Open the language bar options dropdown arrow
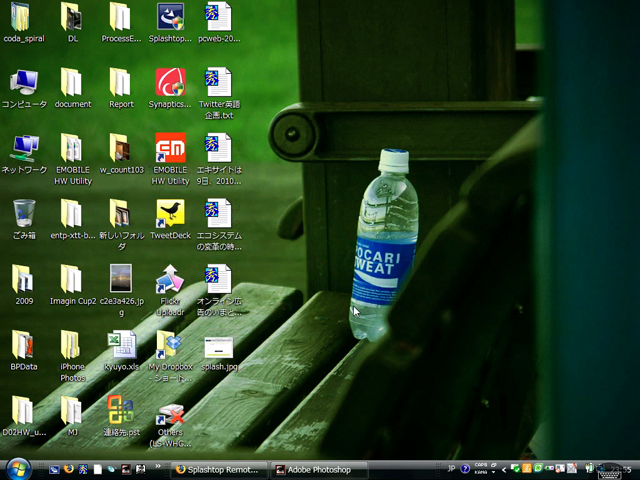This screenshot has height=480, width=640. click(x=493, y=472)
